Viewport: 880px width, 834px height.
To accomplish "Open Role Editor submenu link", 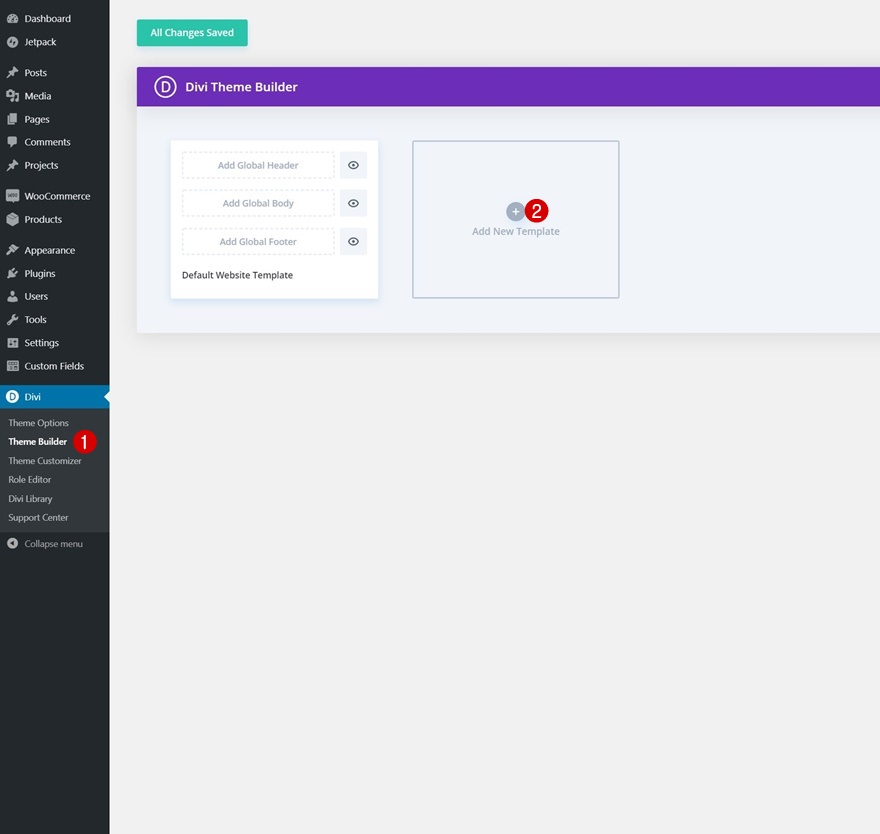I will point(30,480).
